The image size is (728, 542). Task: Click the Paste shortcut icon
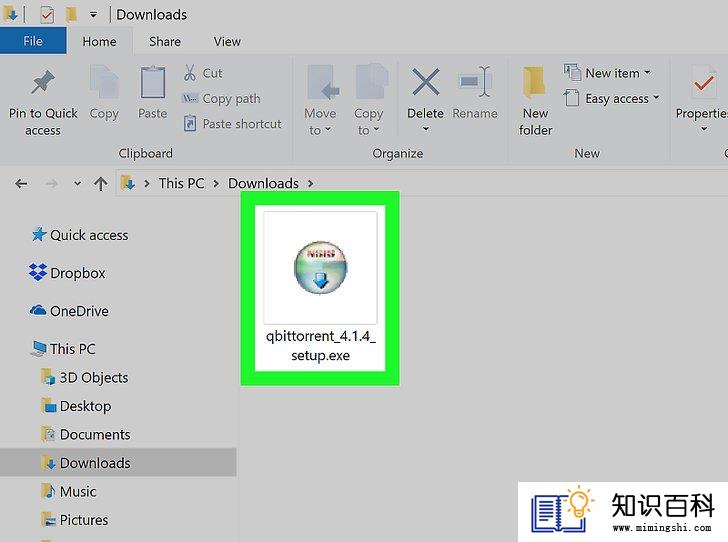coord(189,124)
